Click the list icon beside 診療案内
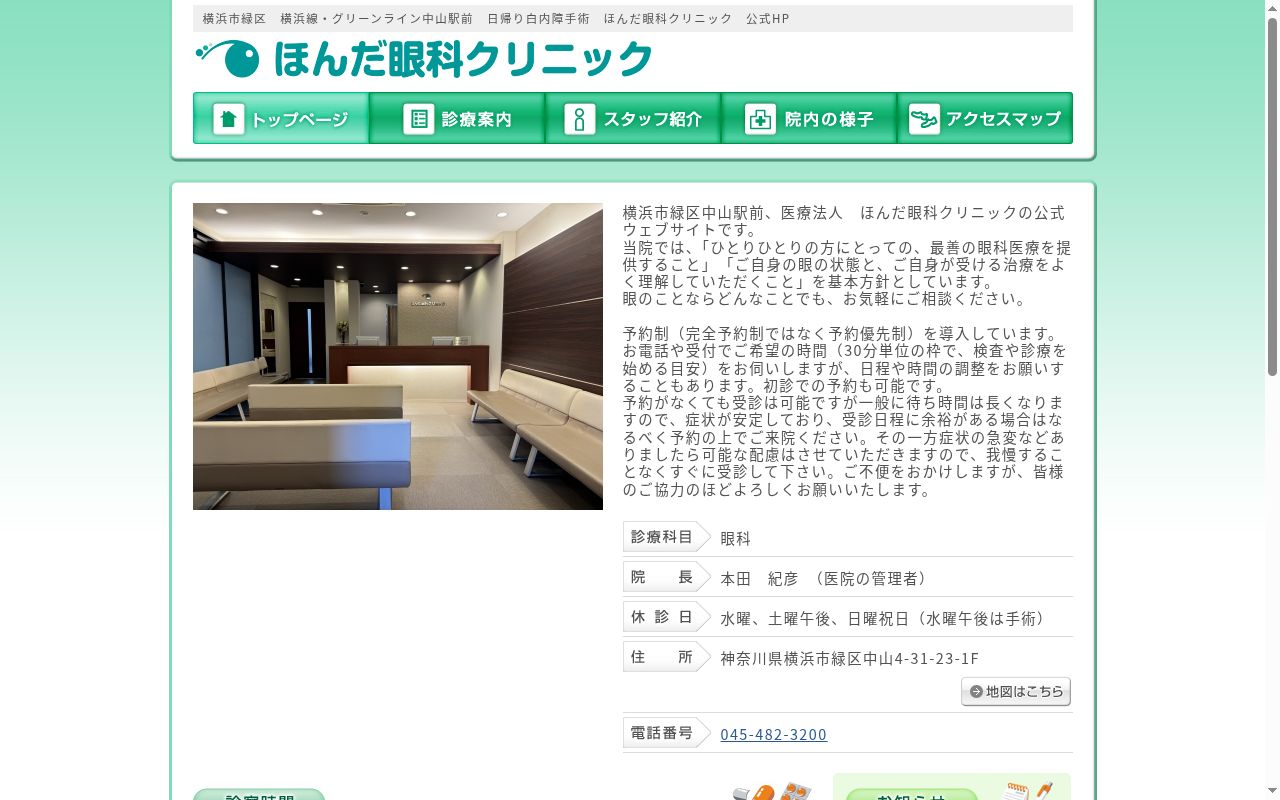 pyautogui.click(x=418, y=119)
